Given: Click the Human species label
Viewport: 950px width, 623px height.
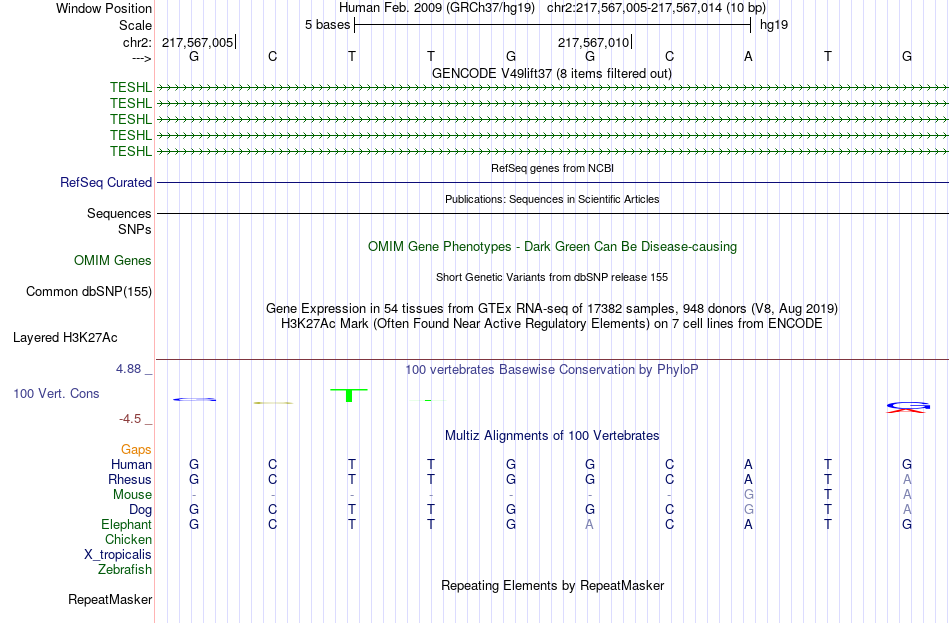Looking at the screenshot, I should pyautogui.click(x=131, y=465).
